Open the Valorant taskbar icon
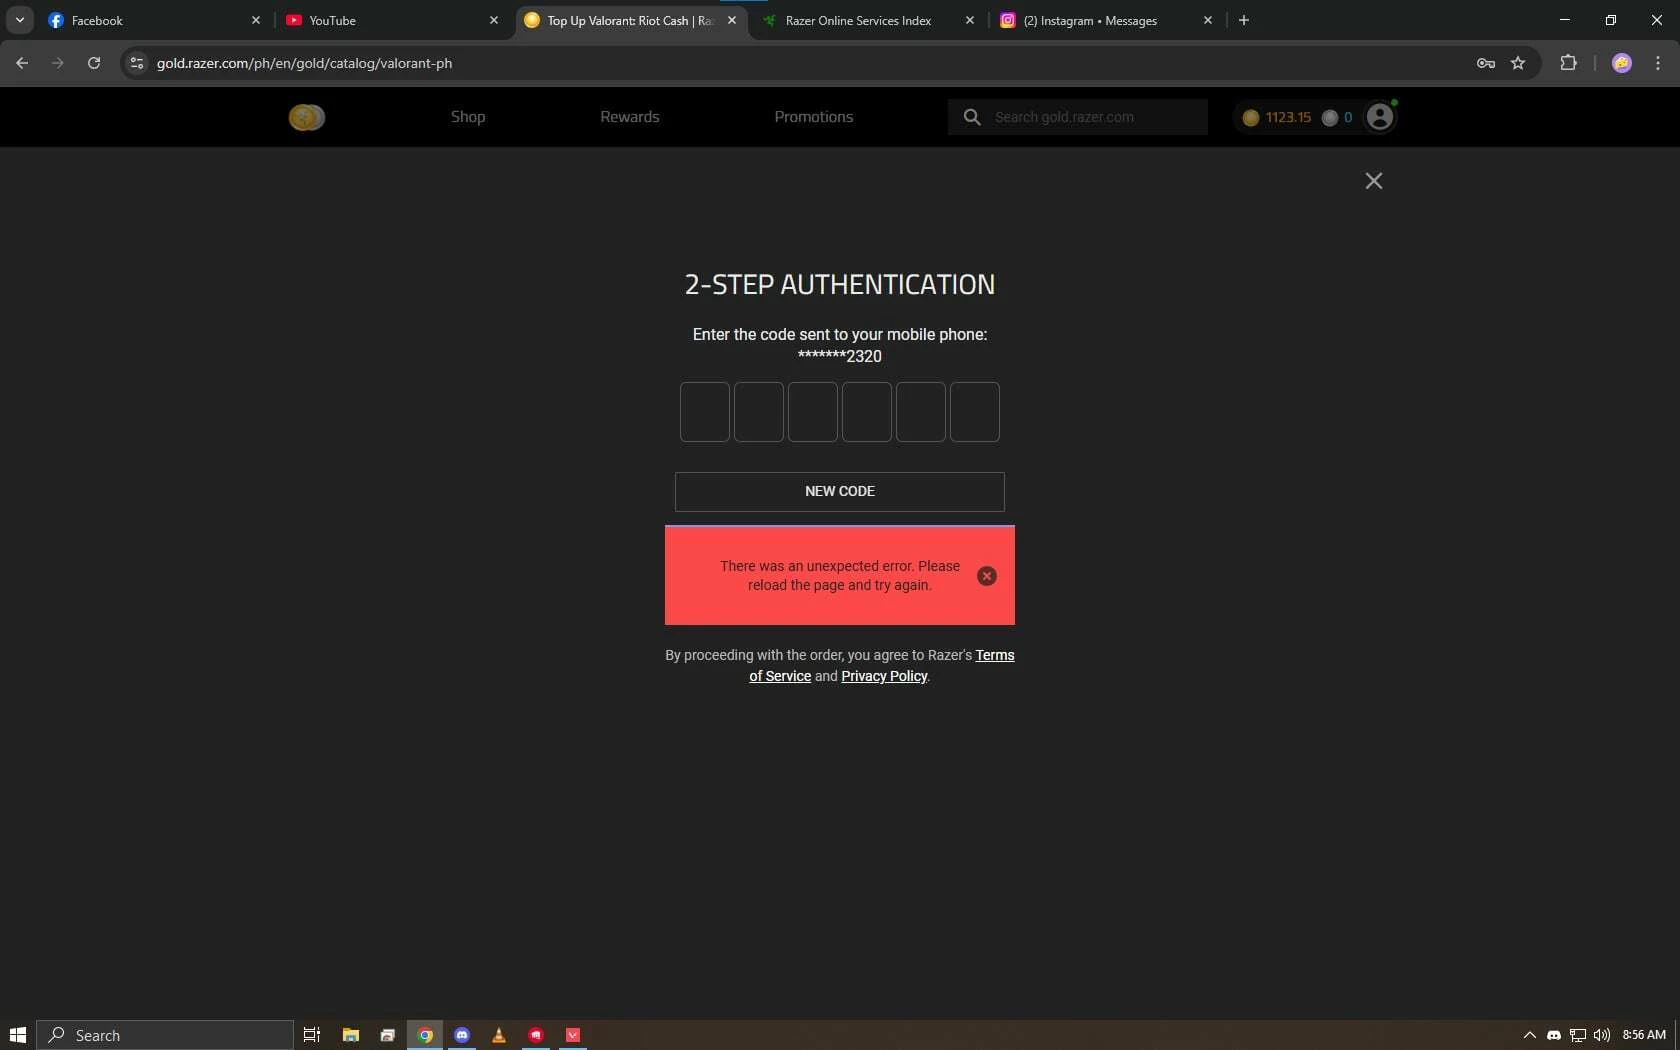1680x1050 pixels. pyautogui.click(x=573, y=1035)
